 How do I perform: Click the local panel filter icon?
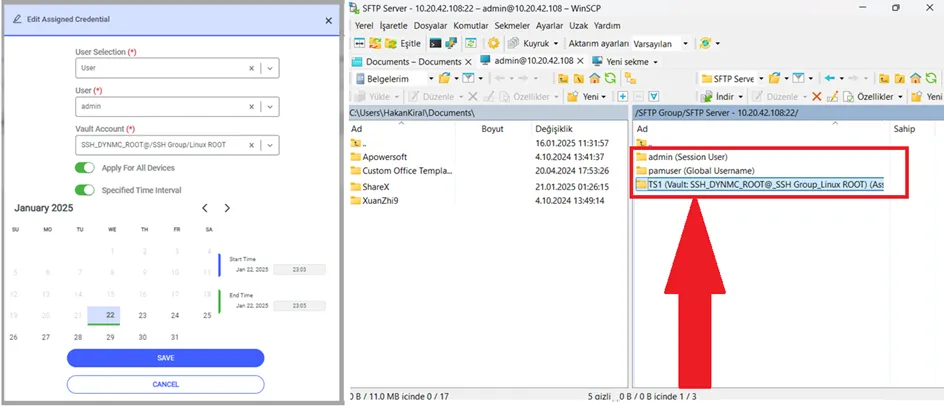[468, 78]
